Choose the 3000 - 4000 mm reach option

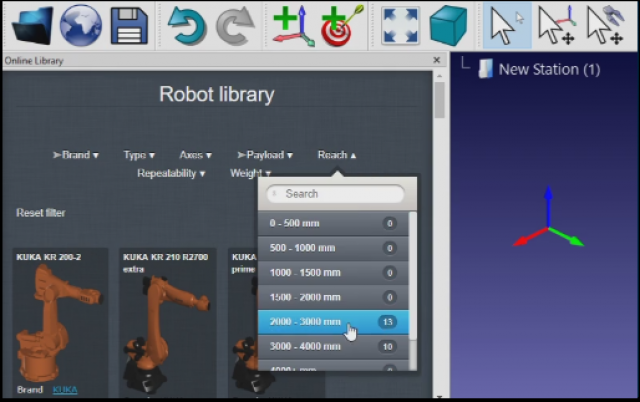333,346
